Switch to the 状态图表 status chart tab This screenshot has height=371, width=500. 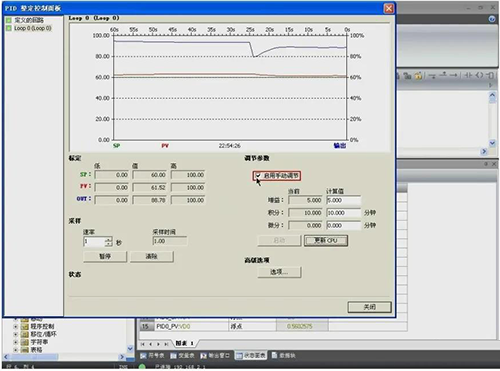(x=251, y=356)
